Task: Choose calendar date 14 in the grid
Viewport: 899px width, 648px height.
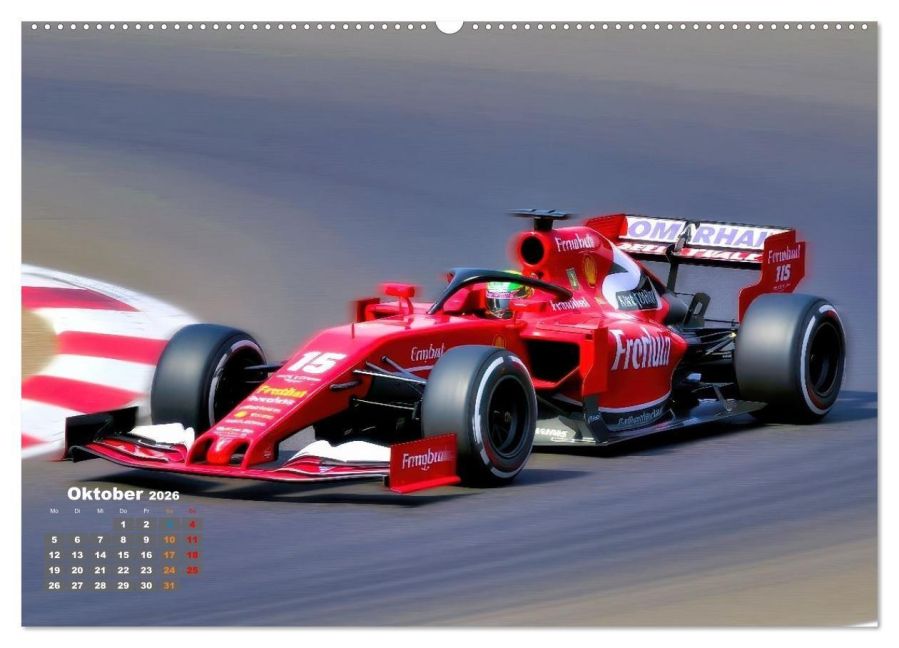Action: pyautogui.click(x=100, y=555)
